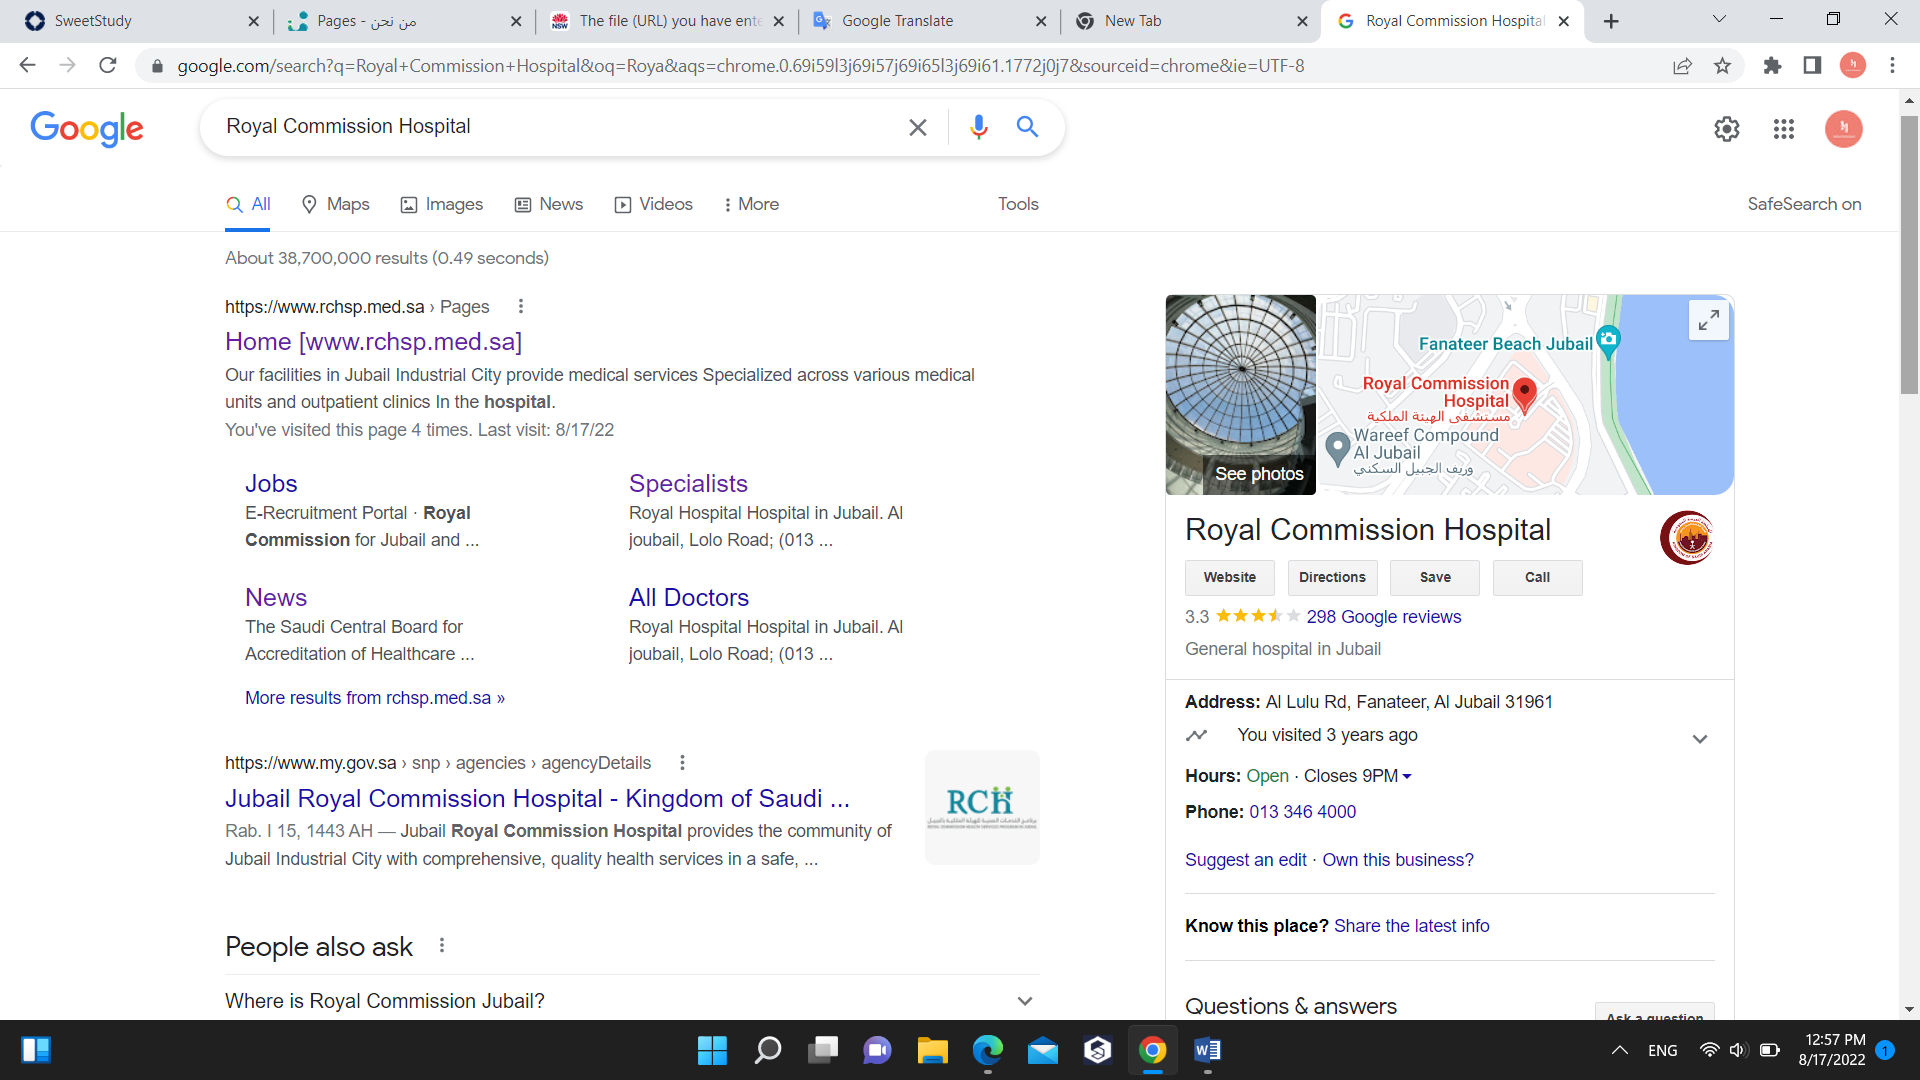Open the tab search dropdown
The height and width of the screenshot is (1080, 1920).
pos(1720,20)
